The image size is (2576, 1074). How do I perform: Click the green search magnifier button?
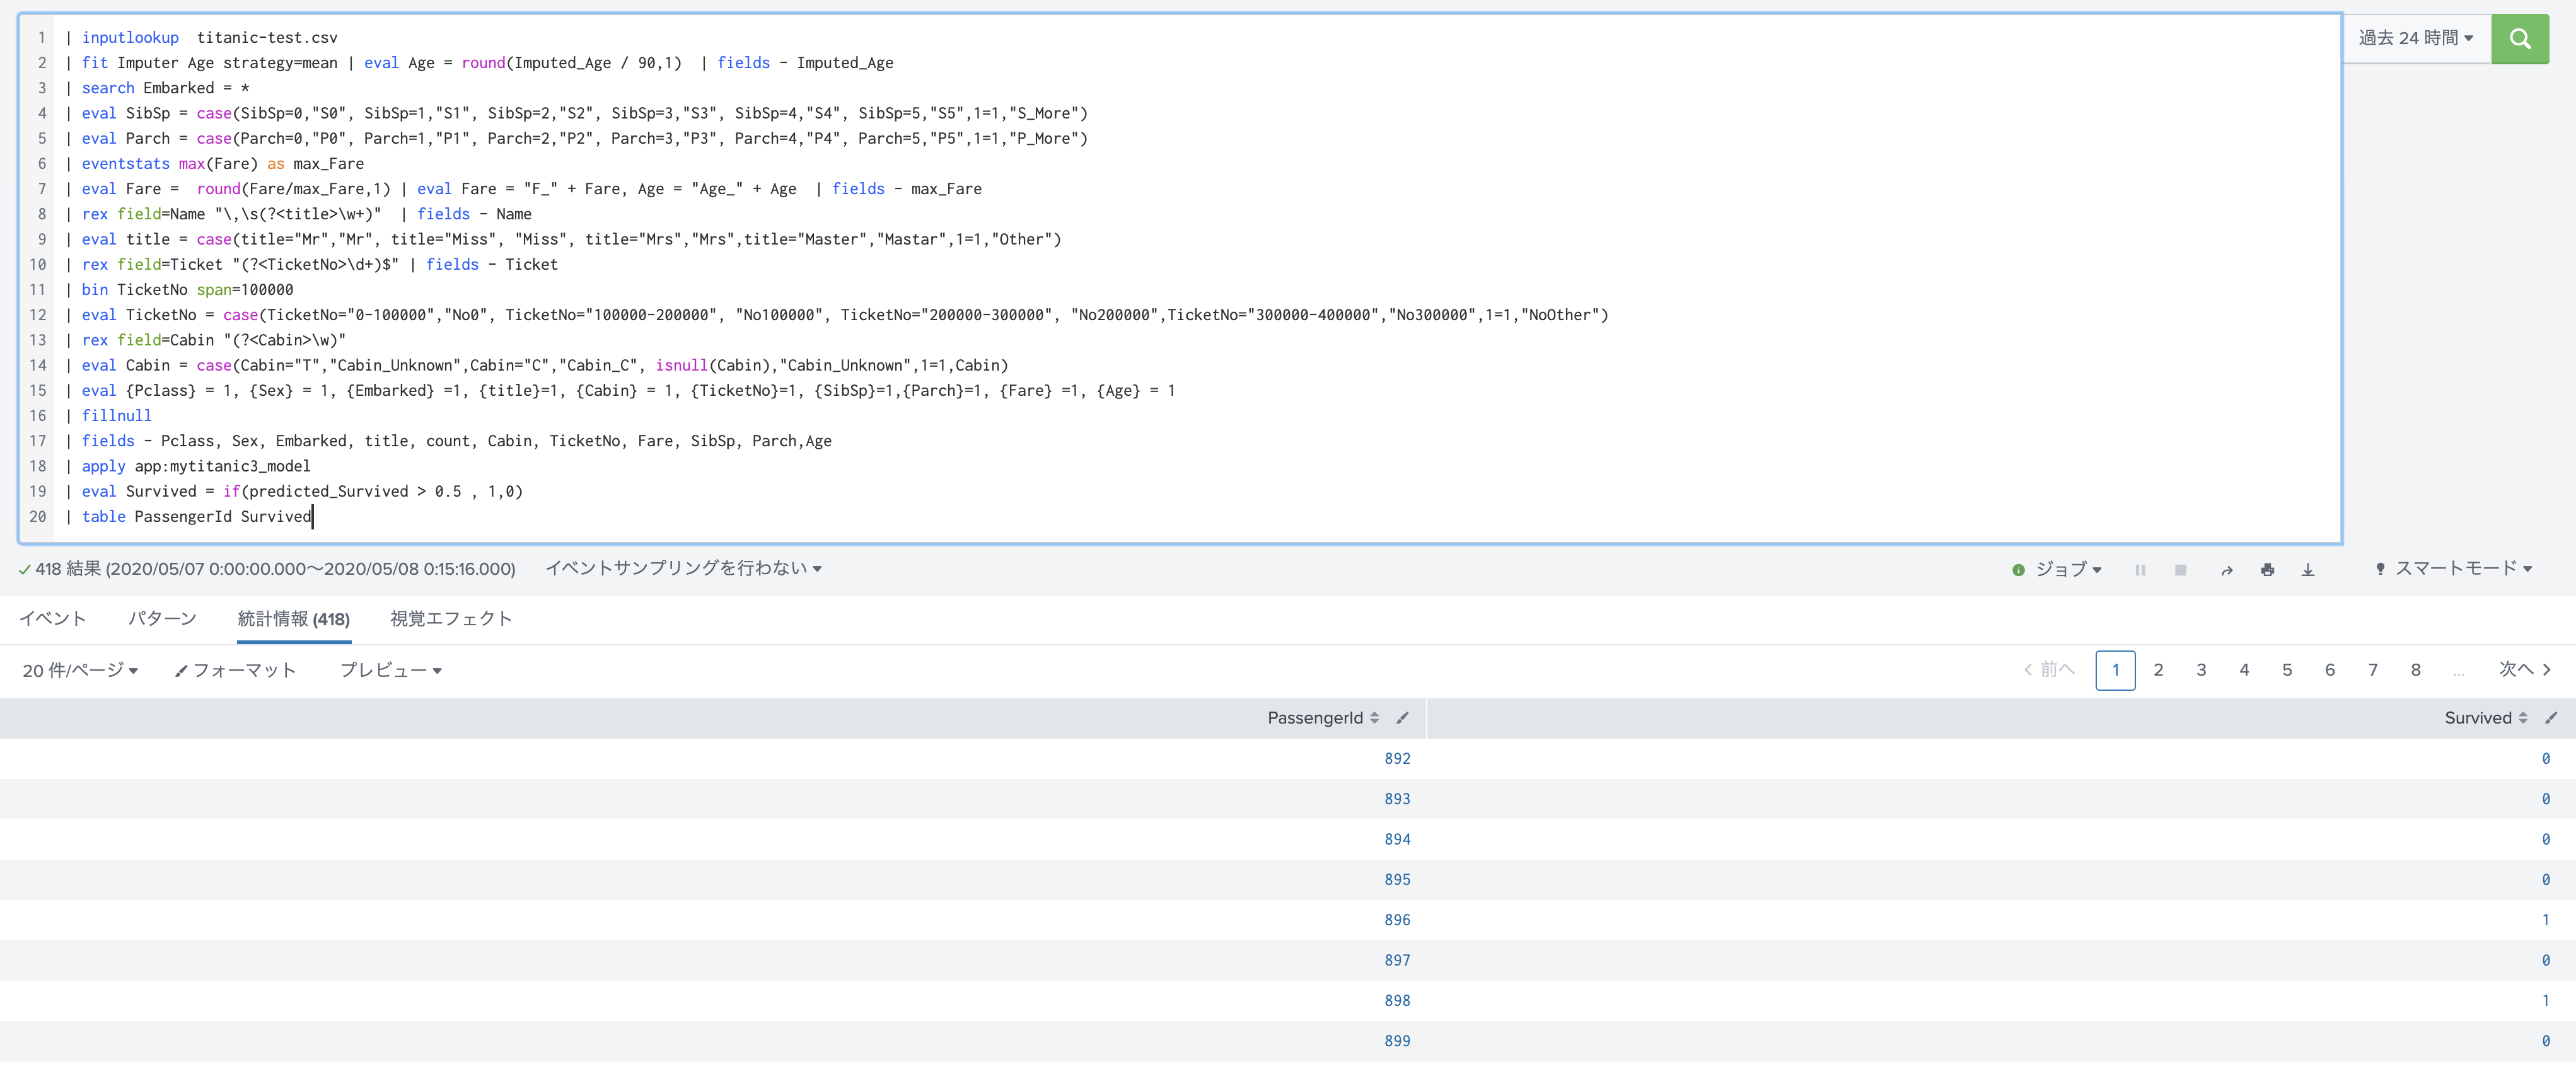tap(2518, 39)
